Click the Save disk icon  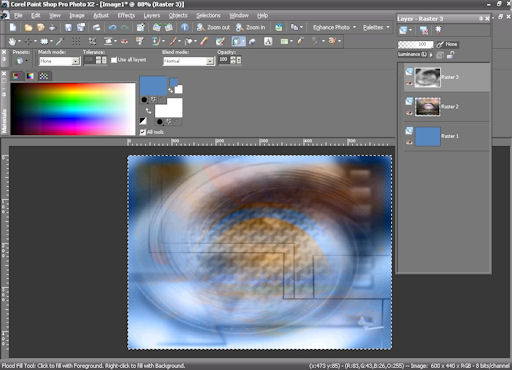(x=68, y=27)
